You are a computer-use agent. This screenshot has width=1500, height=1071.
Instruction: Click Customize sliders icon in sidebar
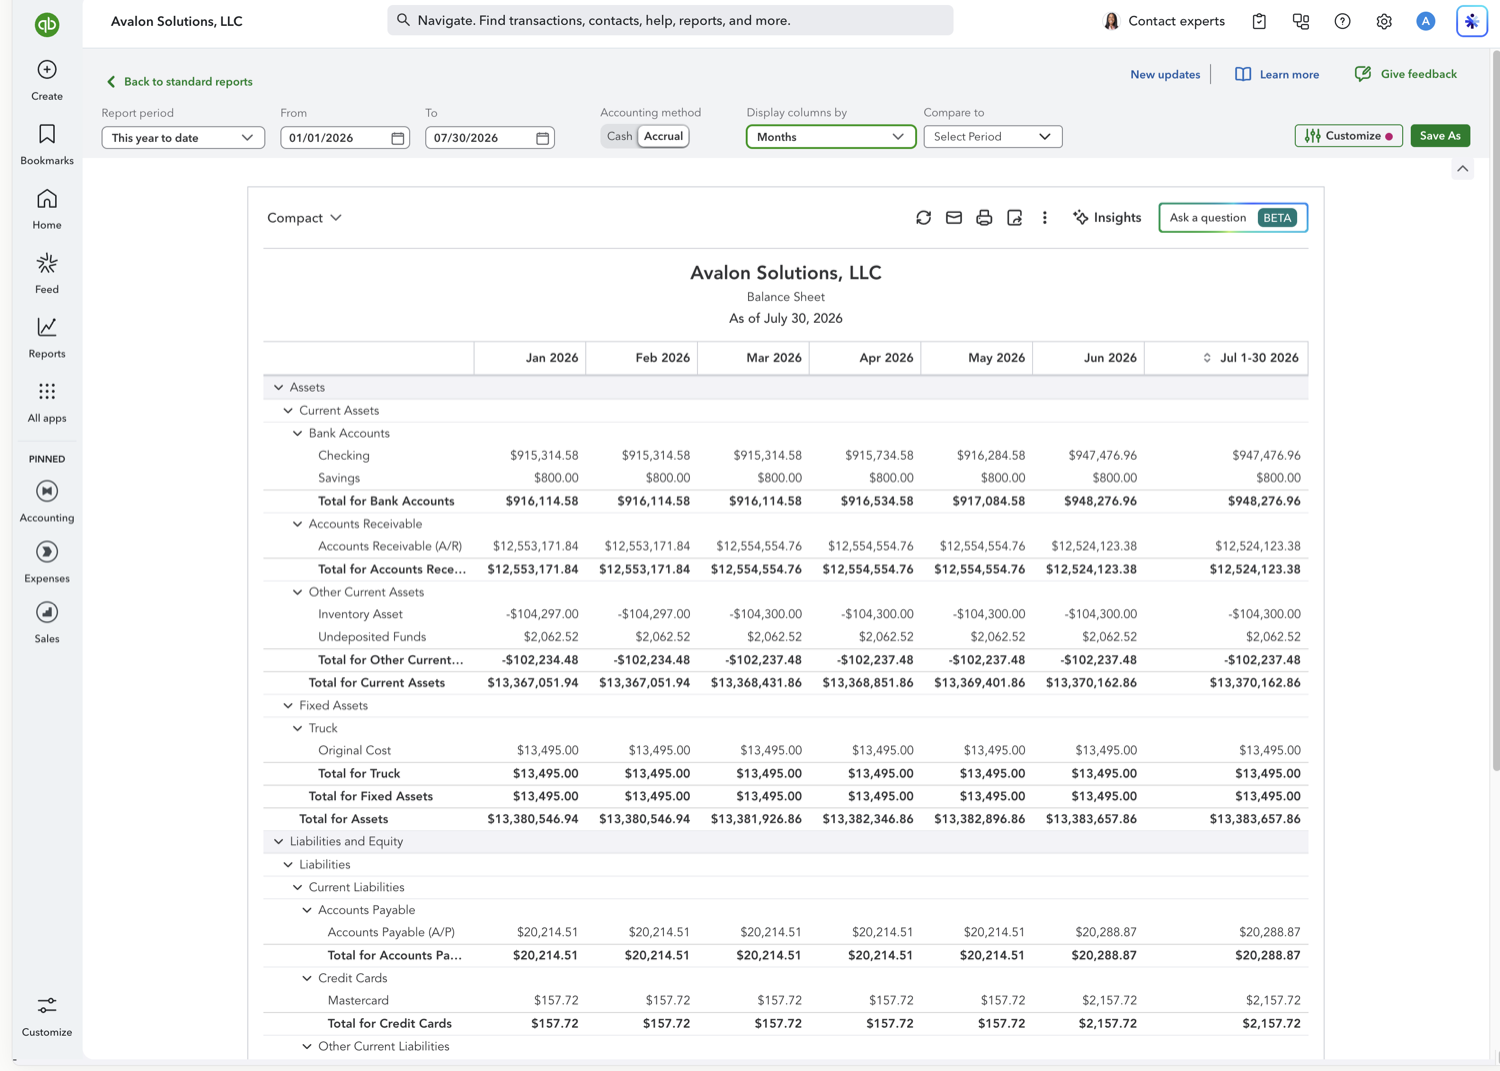pyautogui.click(x=47, y=1005)
